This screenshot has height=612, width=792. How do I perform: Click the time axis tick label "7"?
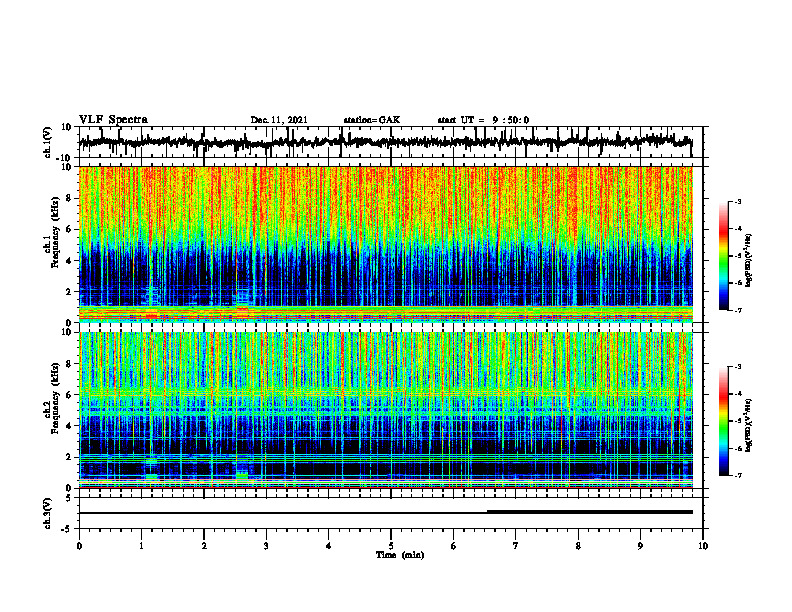(x=516, y=546)
